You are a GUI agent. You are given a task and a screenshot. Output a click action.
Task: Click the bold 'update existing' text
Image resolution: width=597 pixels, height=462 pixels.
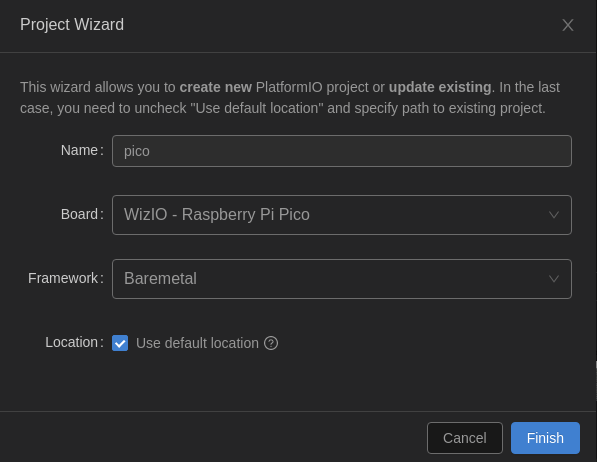(440, 87)
